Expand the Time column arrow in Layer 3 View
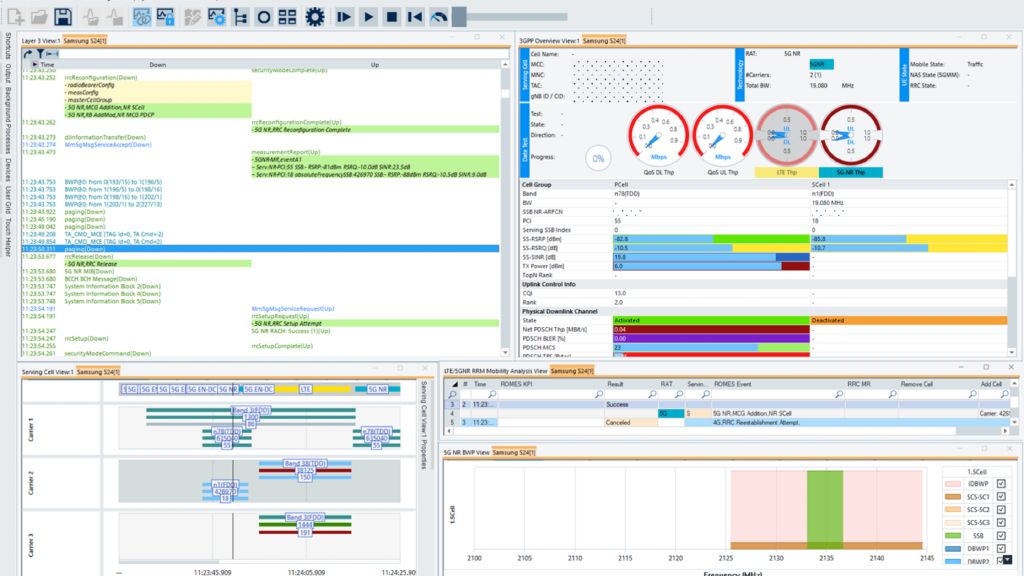This screenshot has width=1024, height=576. tap(35, 65)
